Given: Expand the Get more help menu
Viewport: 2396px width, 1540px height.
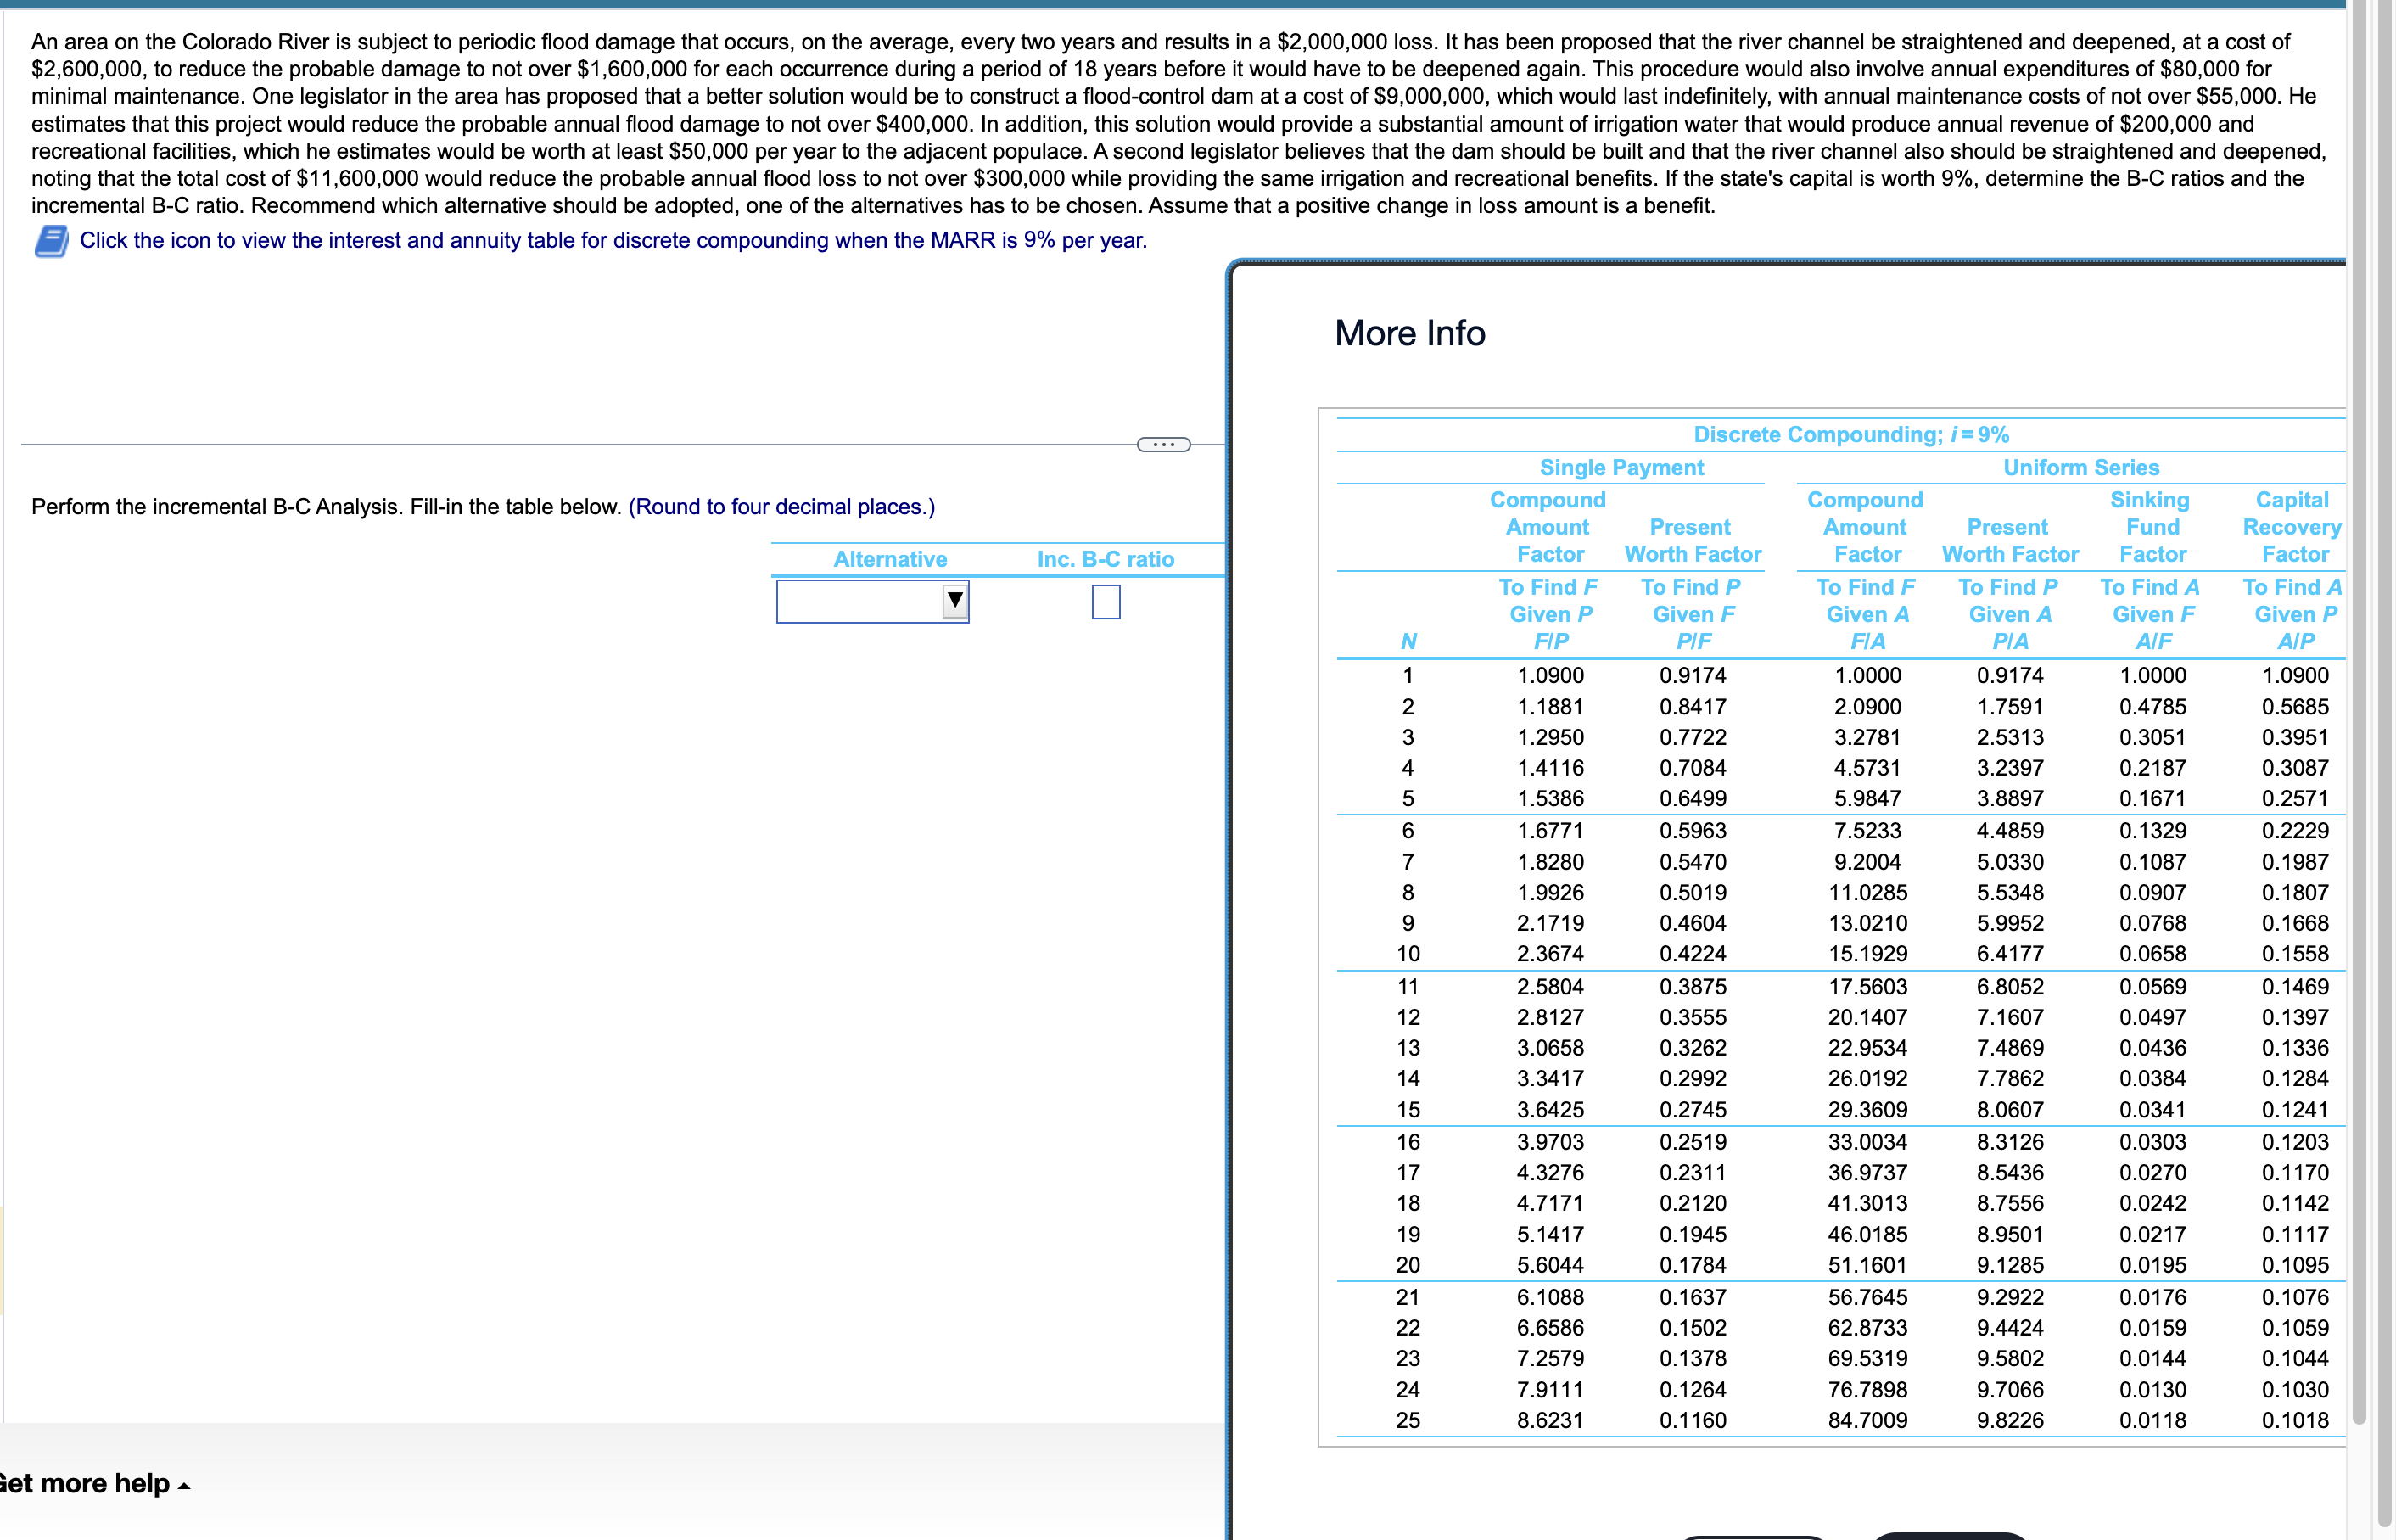Looking at the screenshot, I should coord(92,1483).
